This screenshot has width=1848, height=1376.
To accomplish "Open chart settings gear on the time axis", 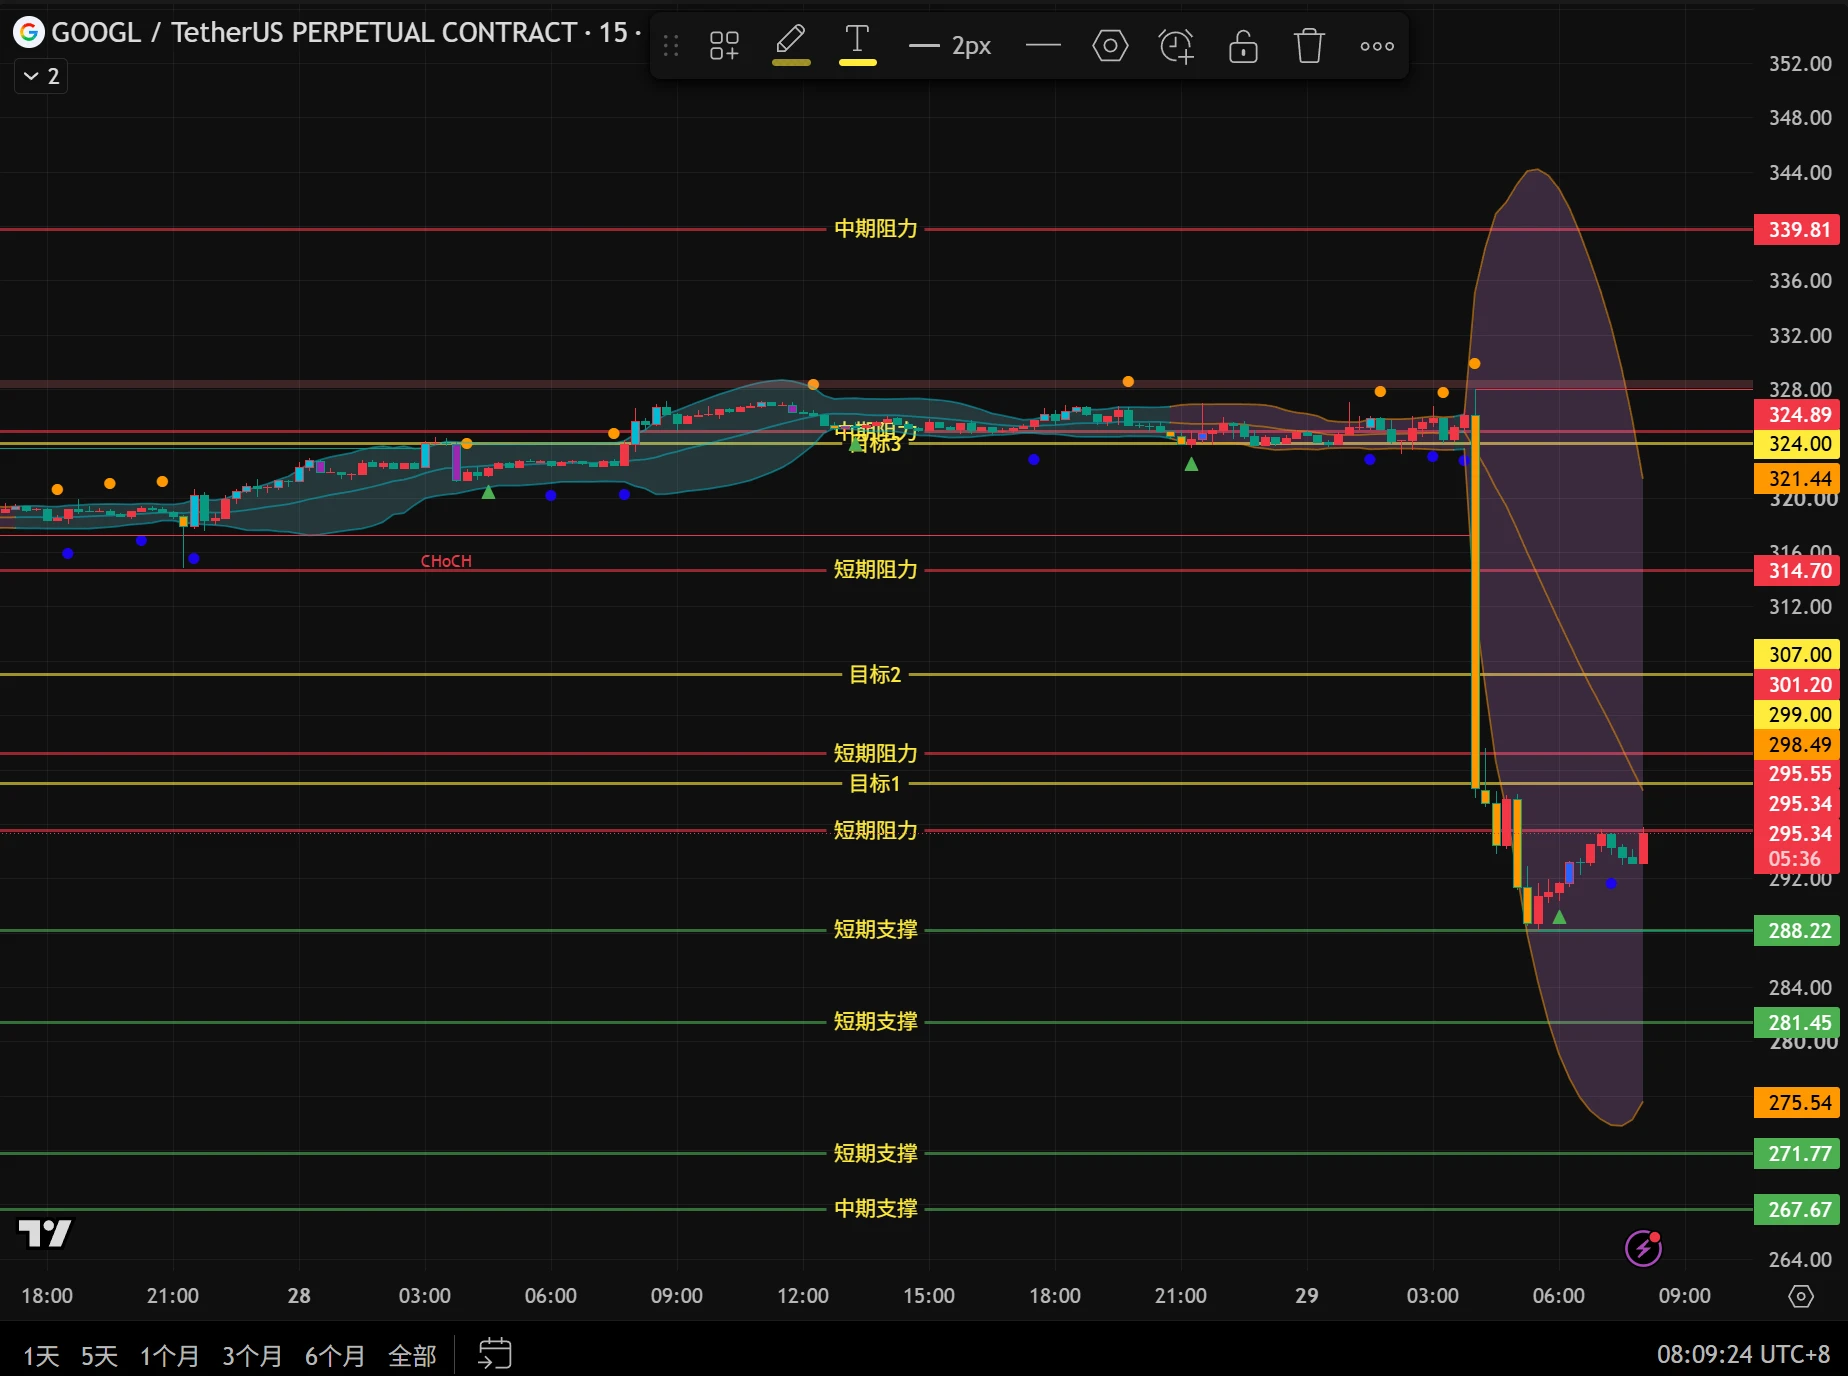I will pos(1800,1296).
